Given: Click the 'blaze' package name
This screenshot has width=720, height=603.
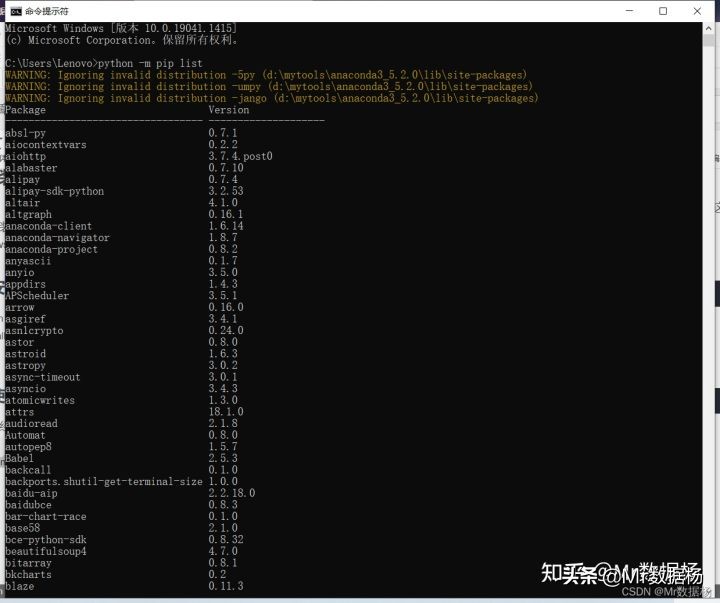Looking at the screenshot, I should 20,586.
